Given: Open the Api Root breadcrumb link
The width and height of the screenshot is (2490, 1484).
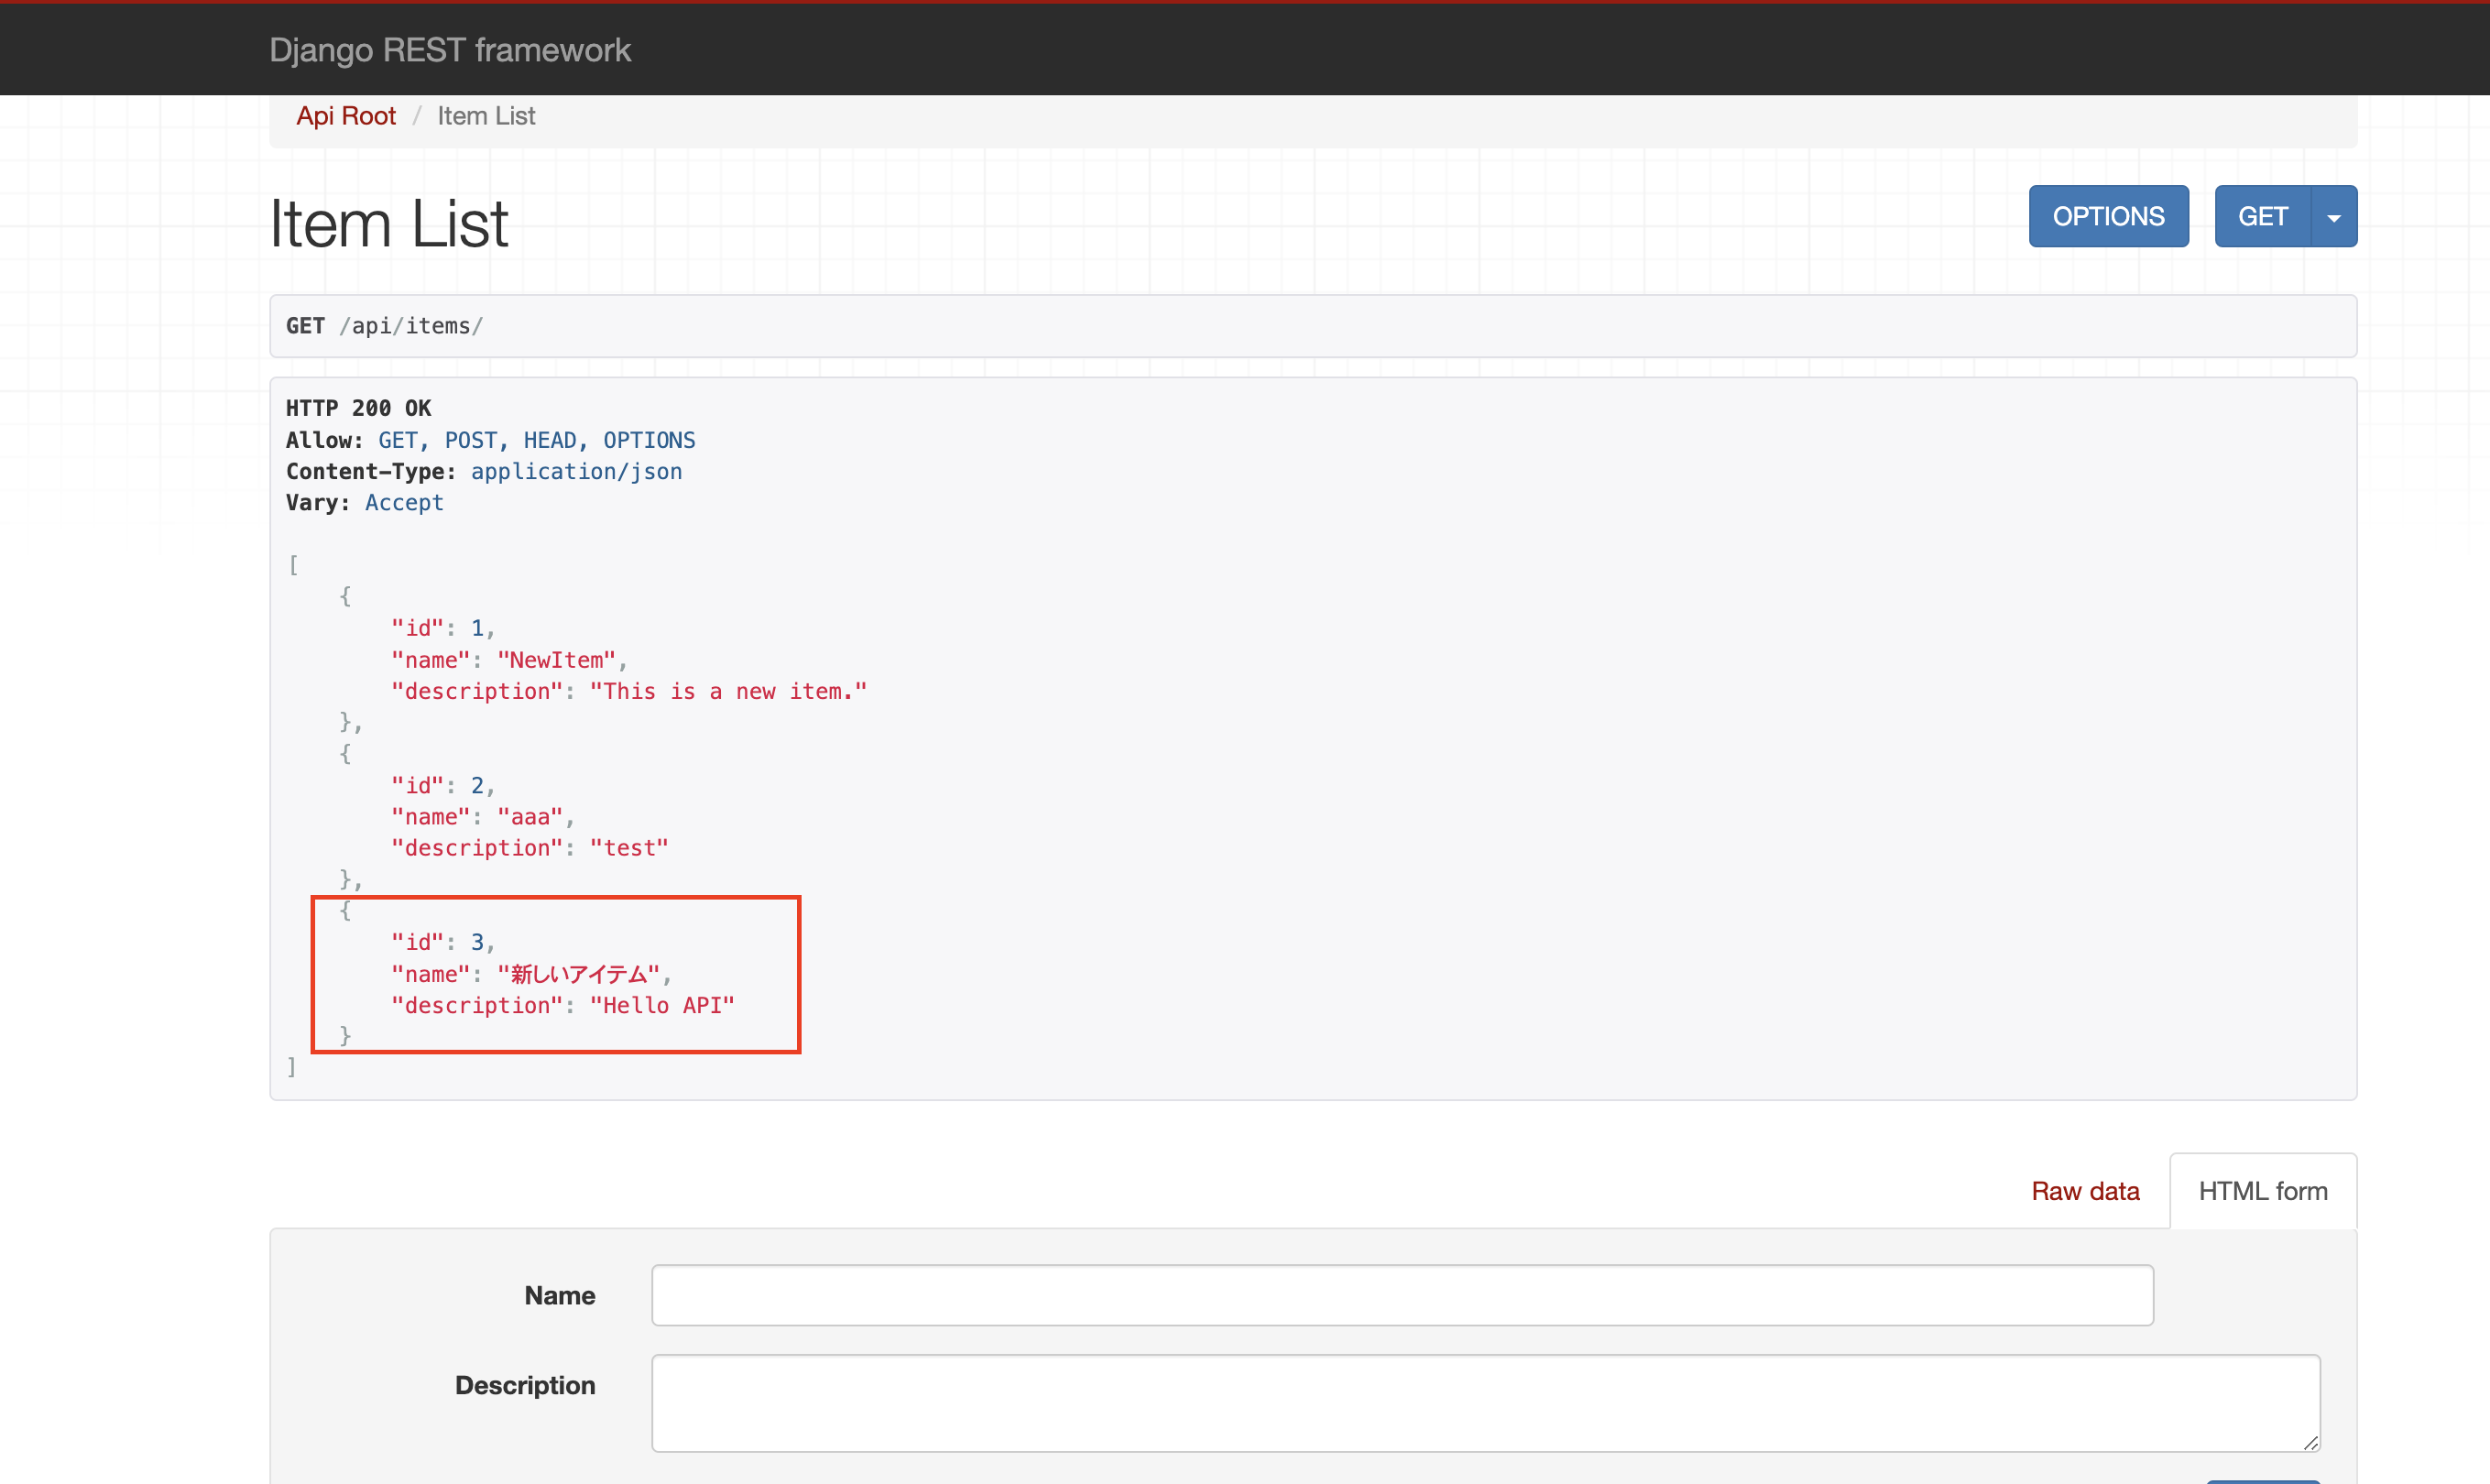Looking at the screenshot, I should coord(345,116).
